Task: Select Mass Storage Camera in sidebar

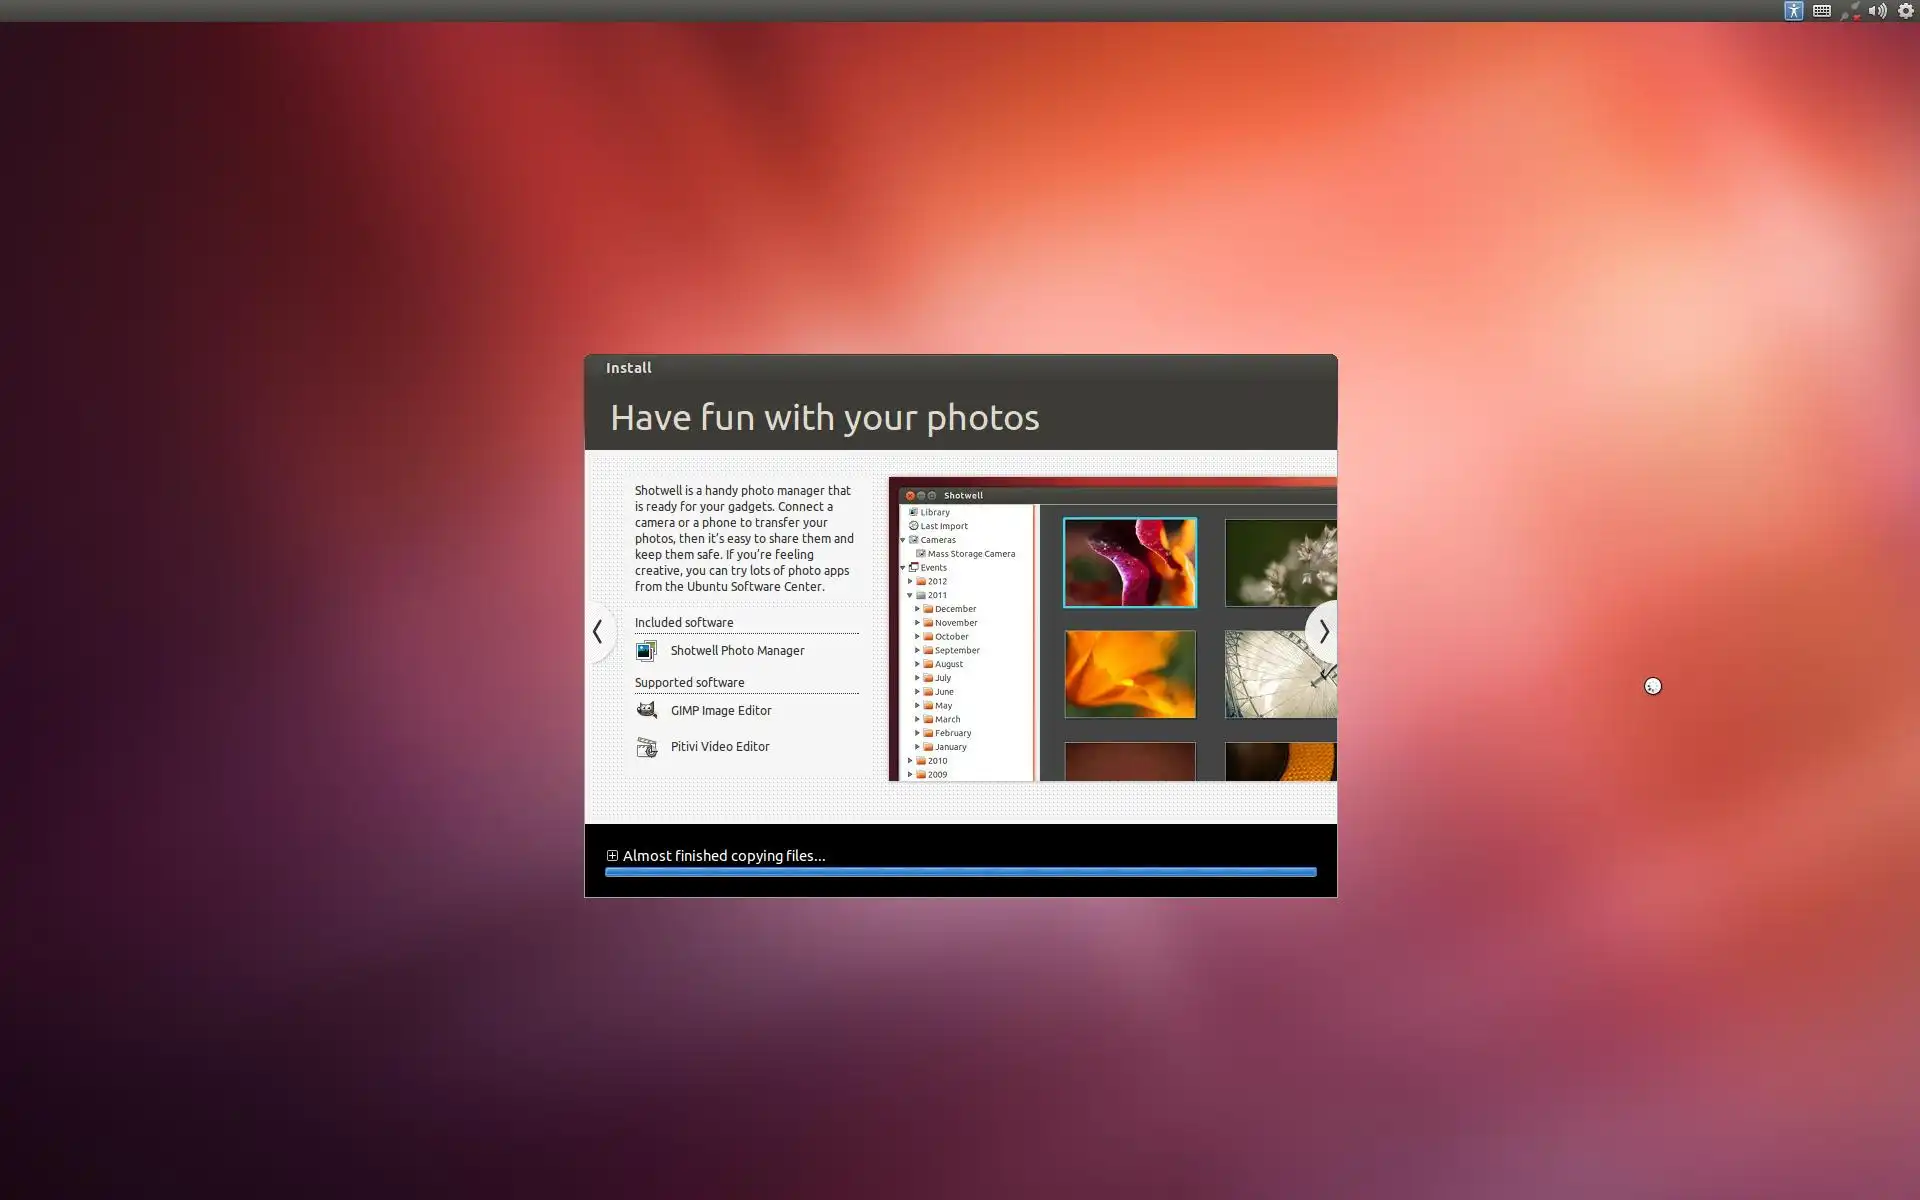Action: [x=970, y=554]
